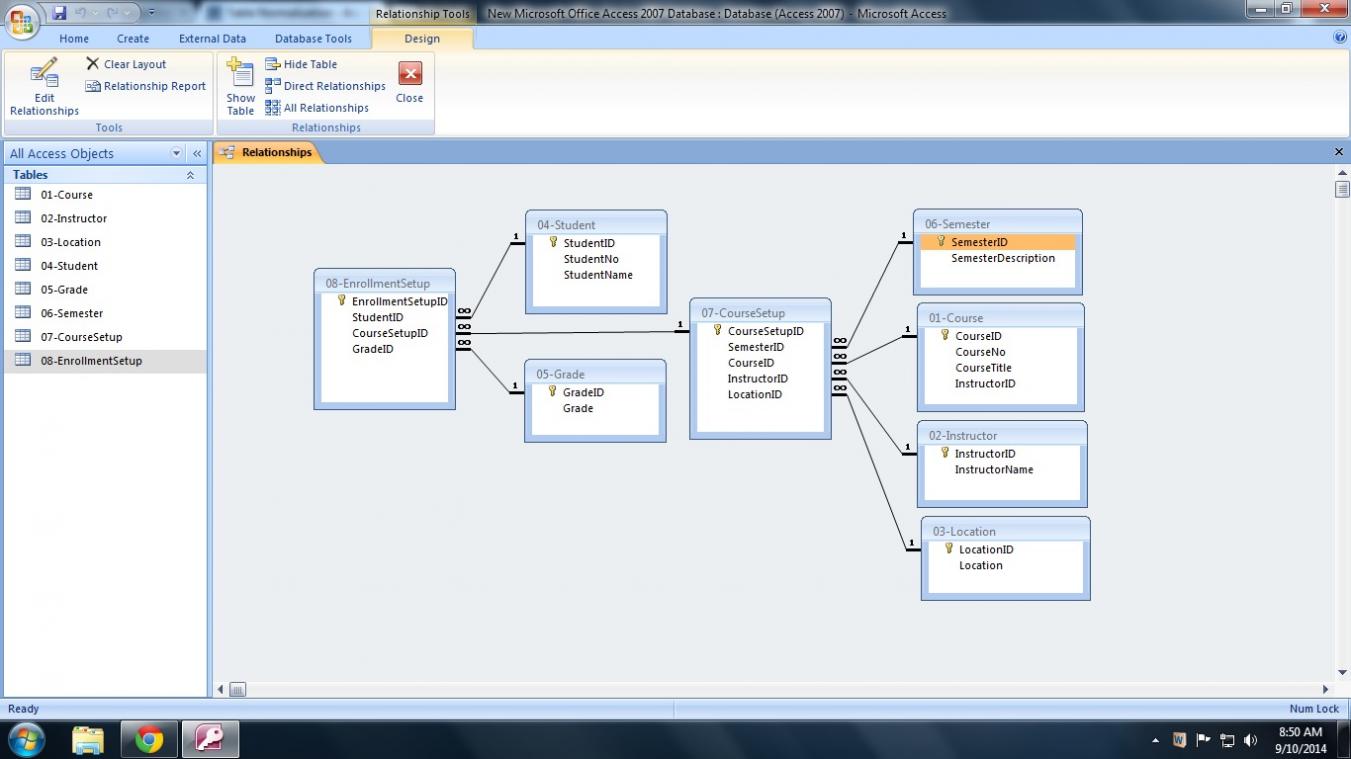Screen dimensions: 1351x759
Task: Select InstructorName field in 02-Instructor
Action: [x=994, y=470]
